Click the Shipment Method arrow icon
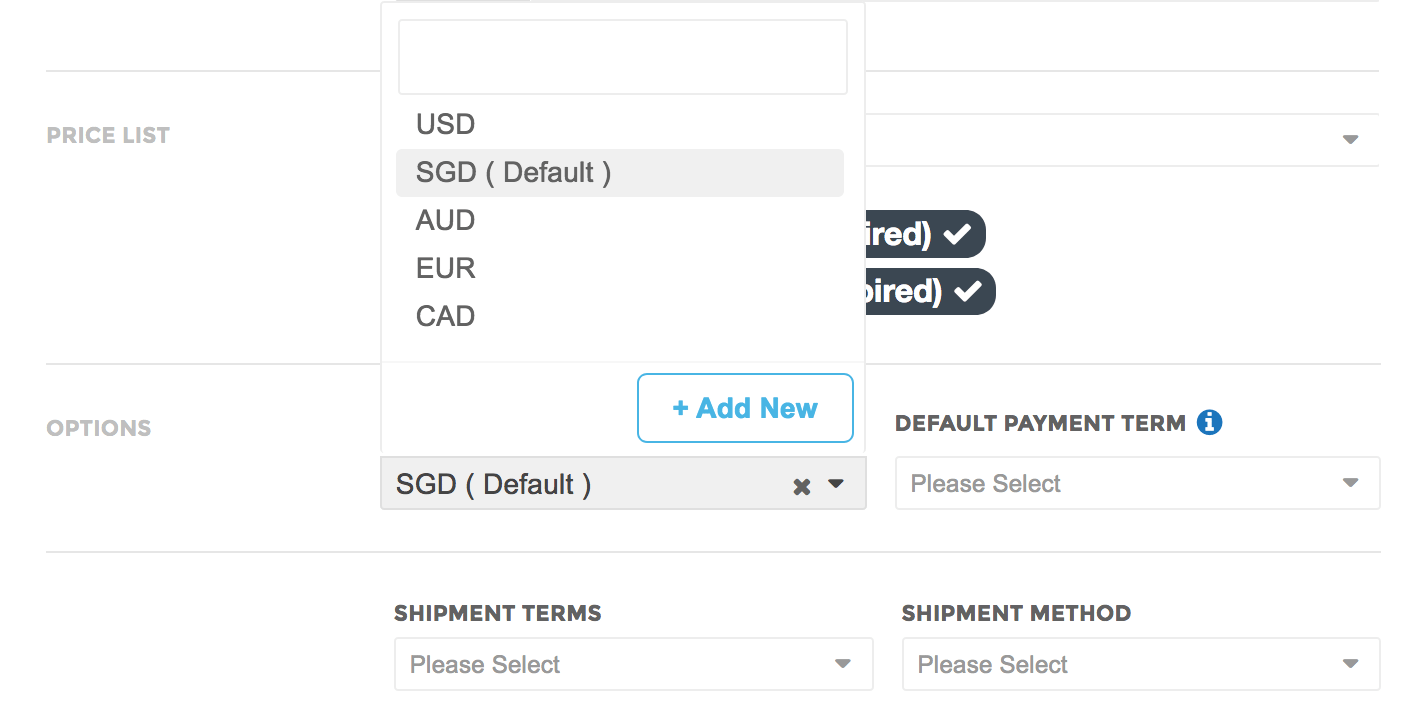 [x=1350, y=664]
